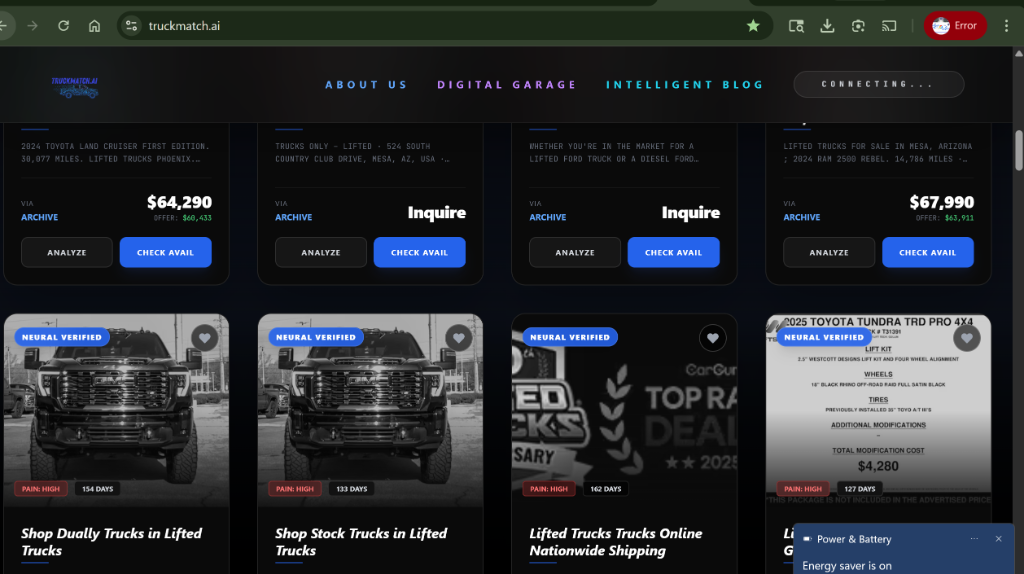This screenshot has height=574, width=1024.
Task: Click Check Avail on the $67,990 listing
Action: click(927, 252)
